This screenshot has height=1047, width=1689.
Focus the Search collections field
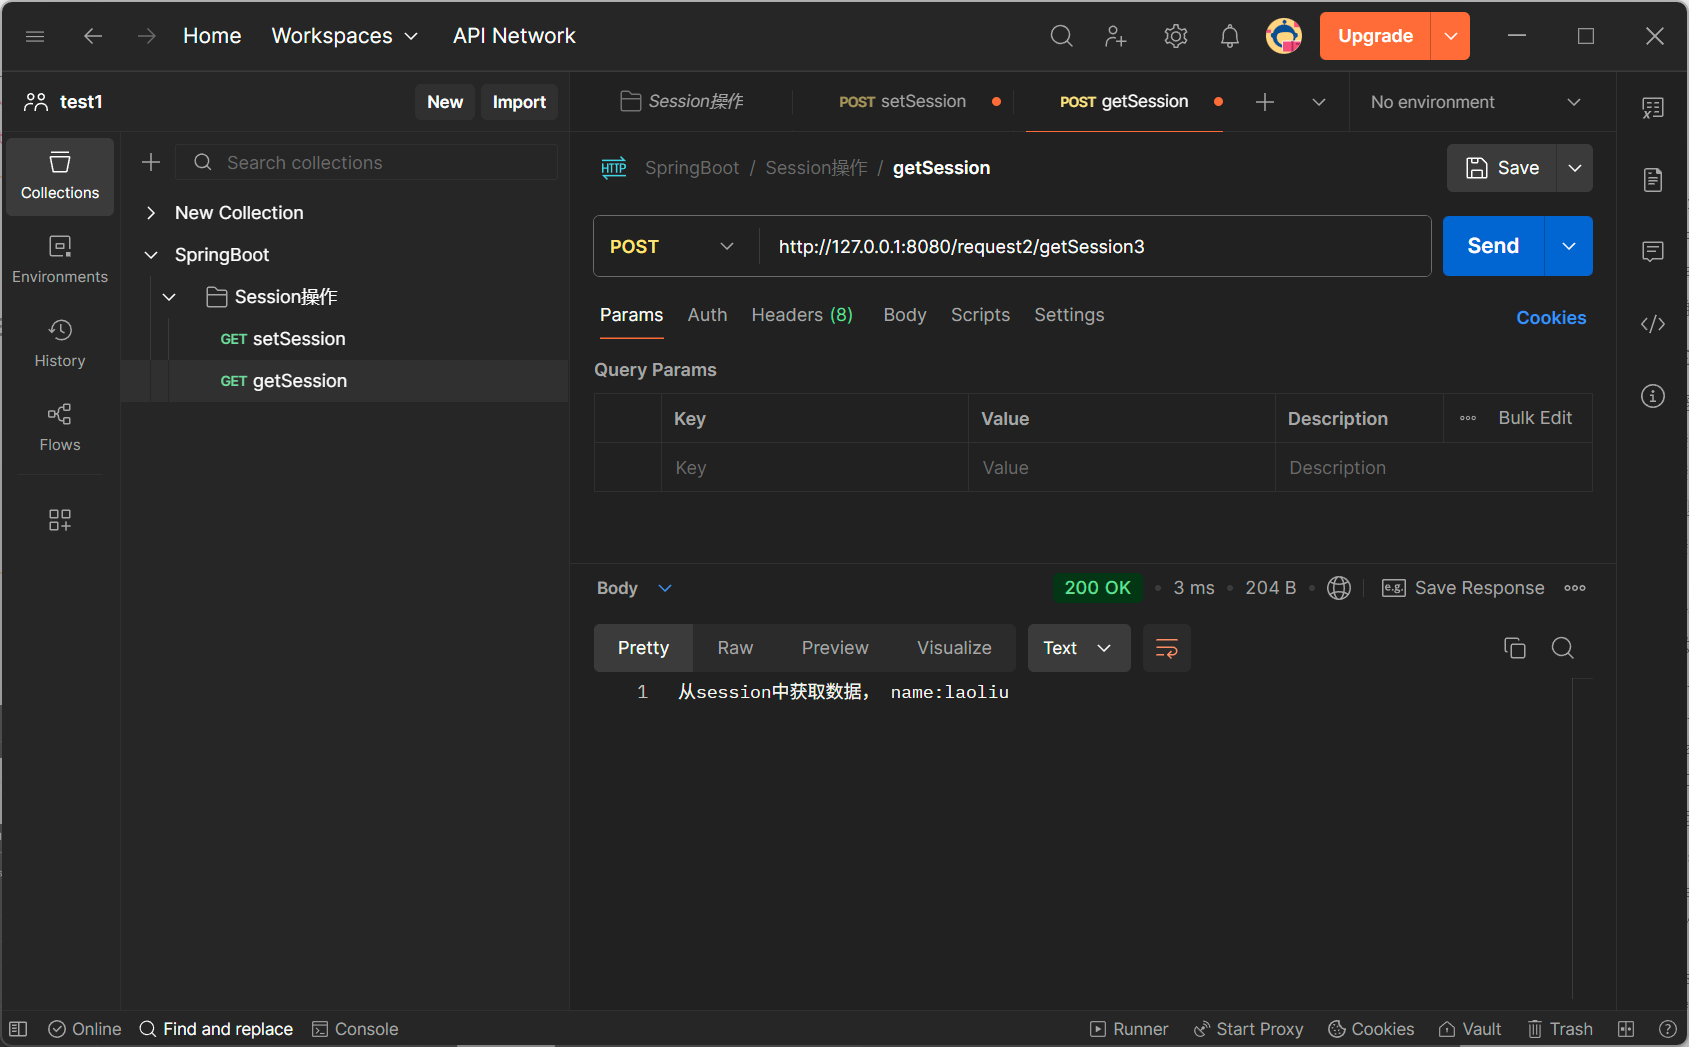pyautogui.click(x=367, y=162)
